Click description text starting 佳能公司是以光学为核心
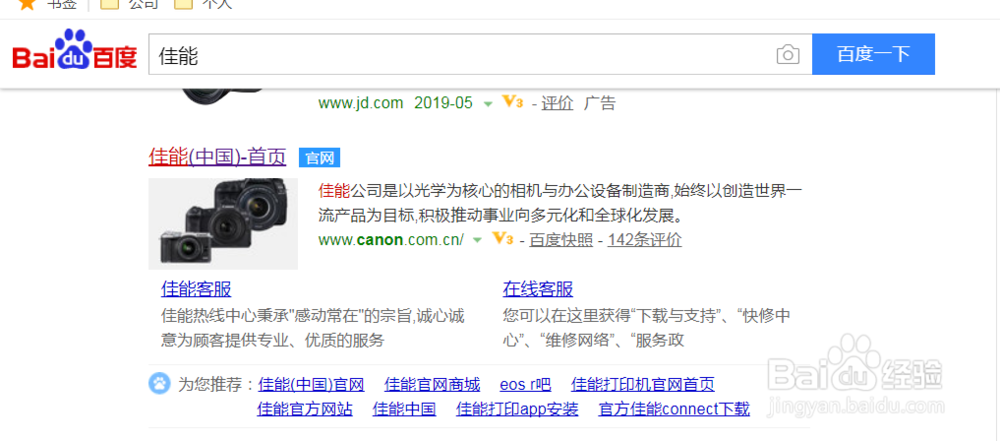The height and width of the screenshot is (441, 1000). tap(560, 203)
